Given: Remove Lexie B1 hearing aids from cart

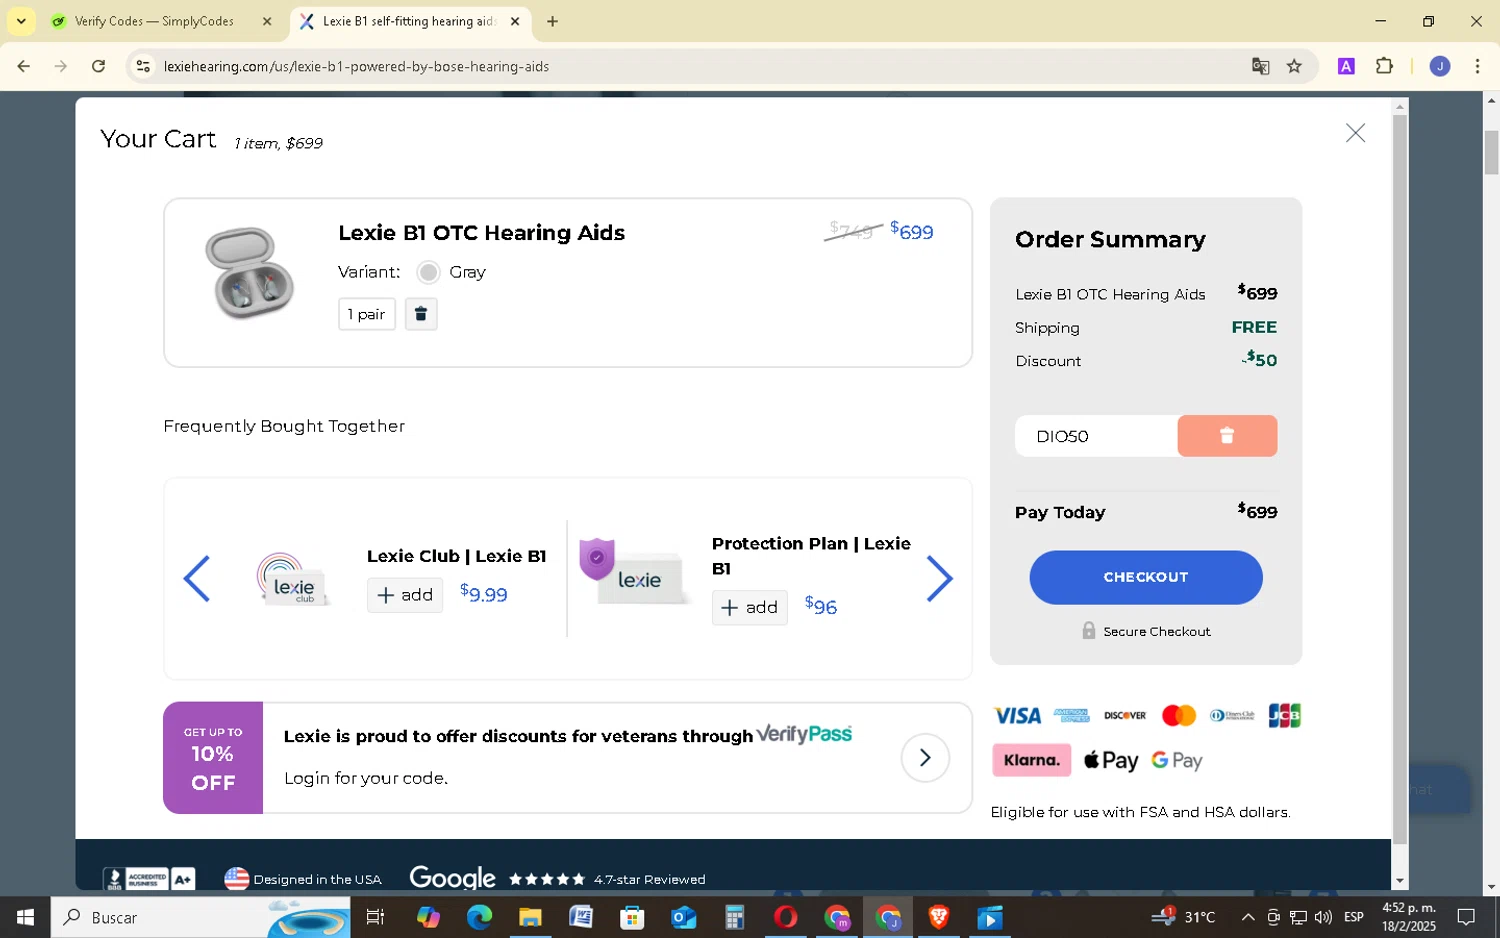Looking at the screenshot, I should tap(421, 314).
